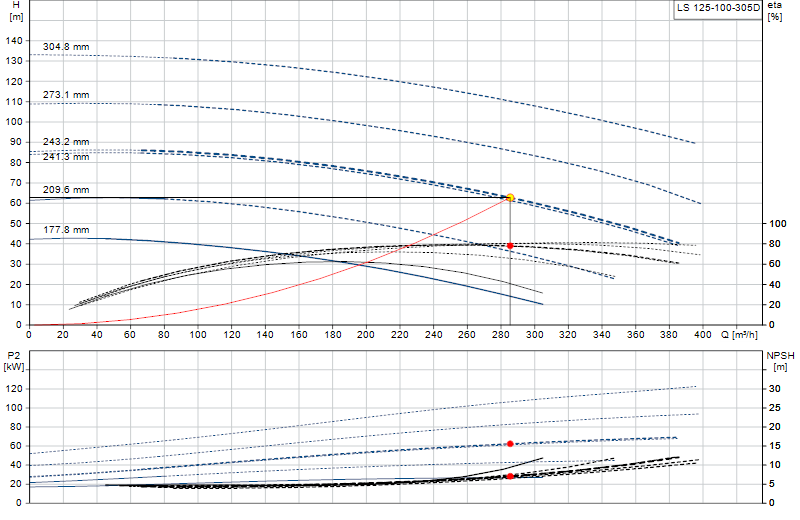Click the 100 value on the eta axis
Image resolution: width=800 pixels, height=520 pixels.
tap(778, 224)
